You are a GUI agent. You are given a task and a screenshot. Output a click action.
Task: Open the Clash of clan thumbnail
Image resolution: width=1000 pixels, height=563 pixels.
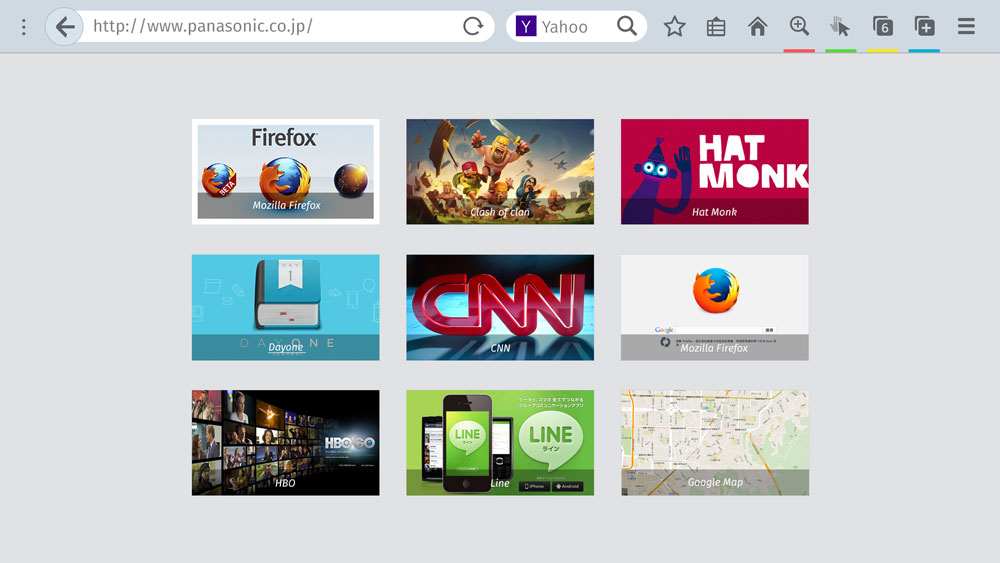(x=500, y=171)
